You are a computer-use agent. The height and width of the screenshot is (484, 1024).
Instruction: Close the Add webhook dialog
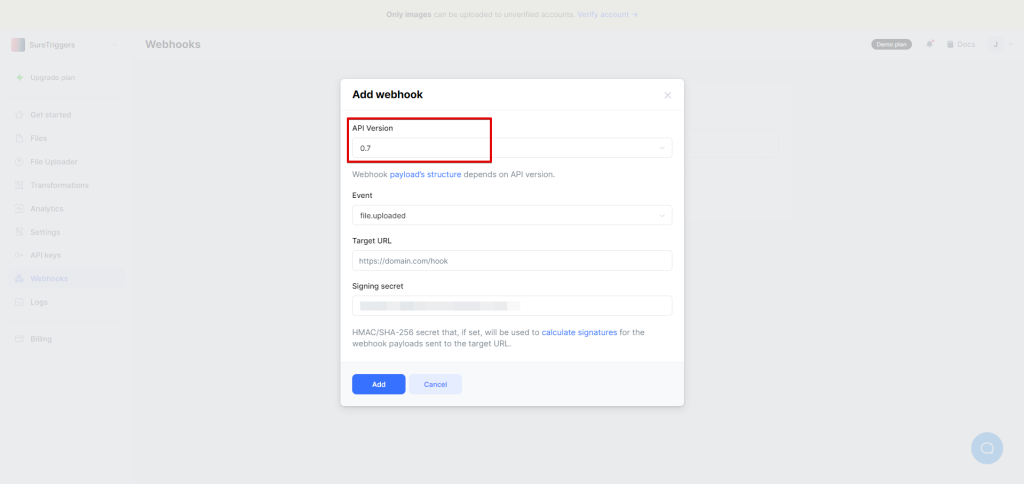[667, 95]
